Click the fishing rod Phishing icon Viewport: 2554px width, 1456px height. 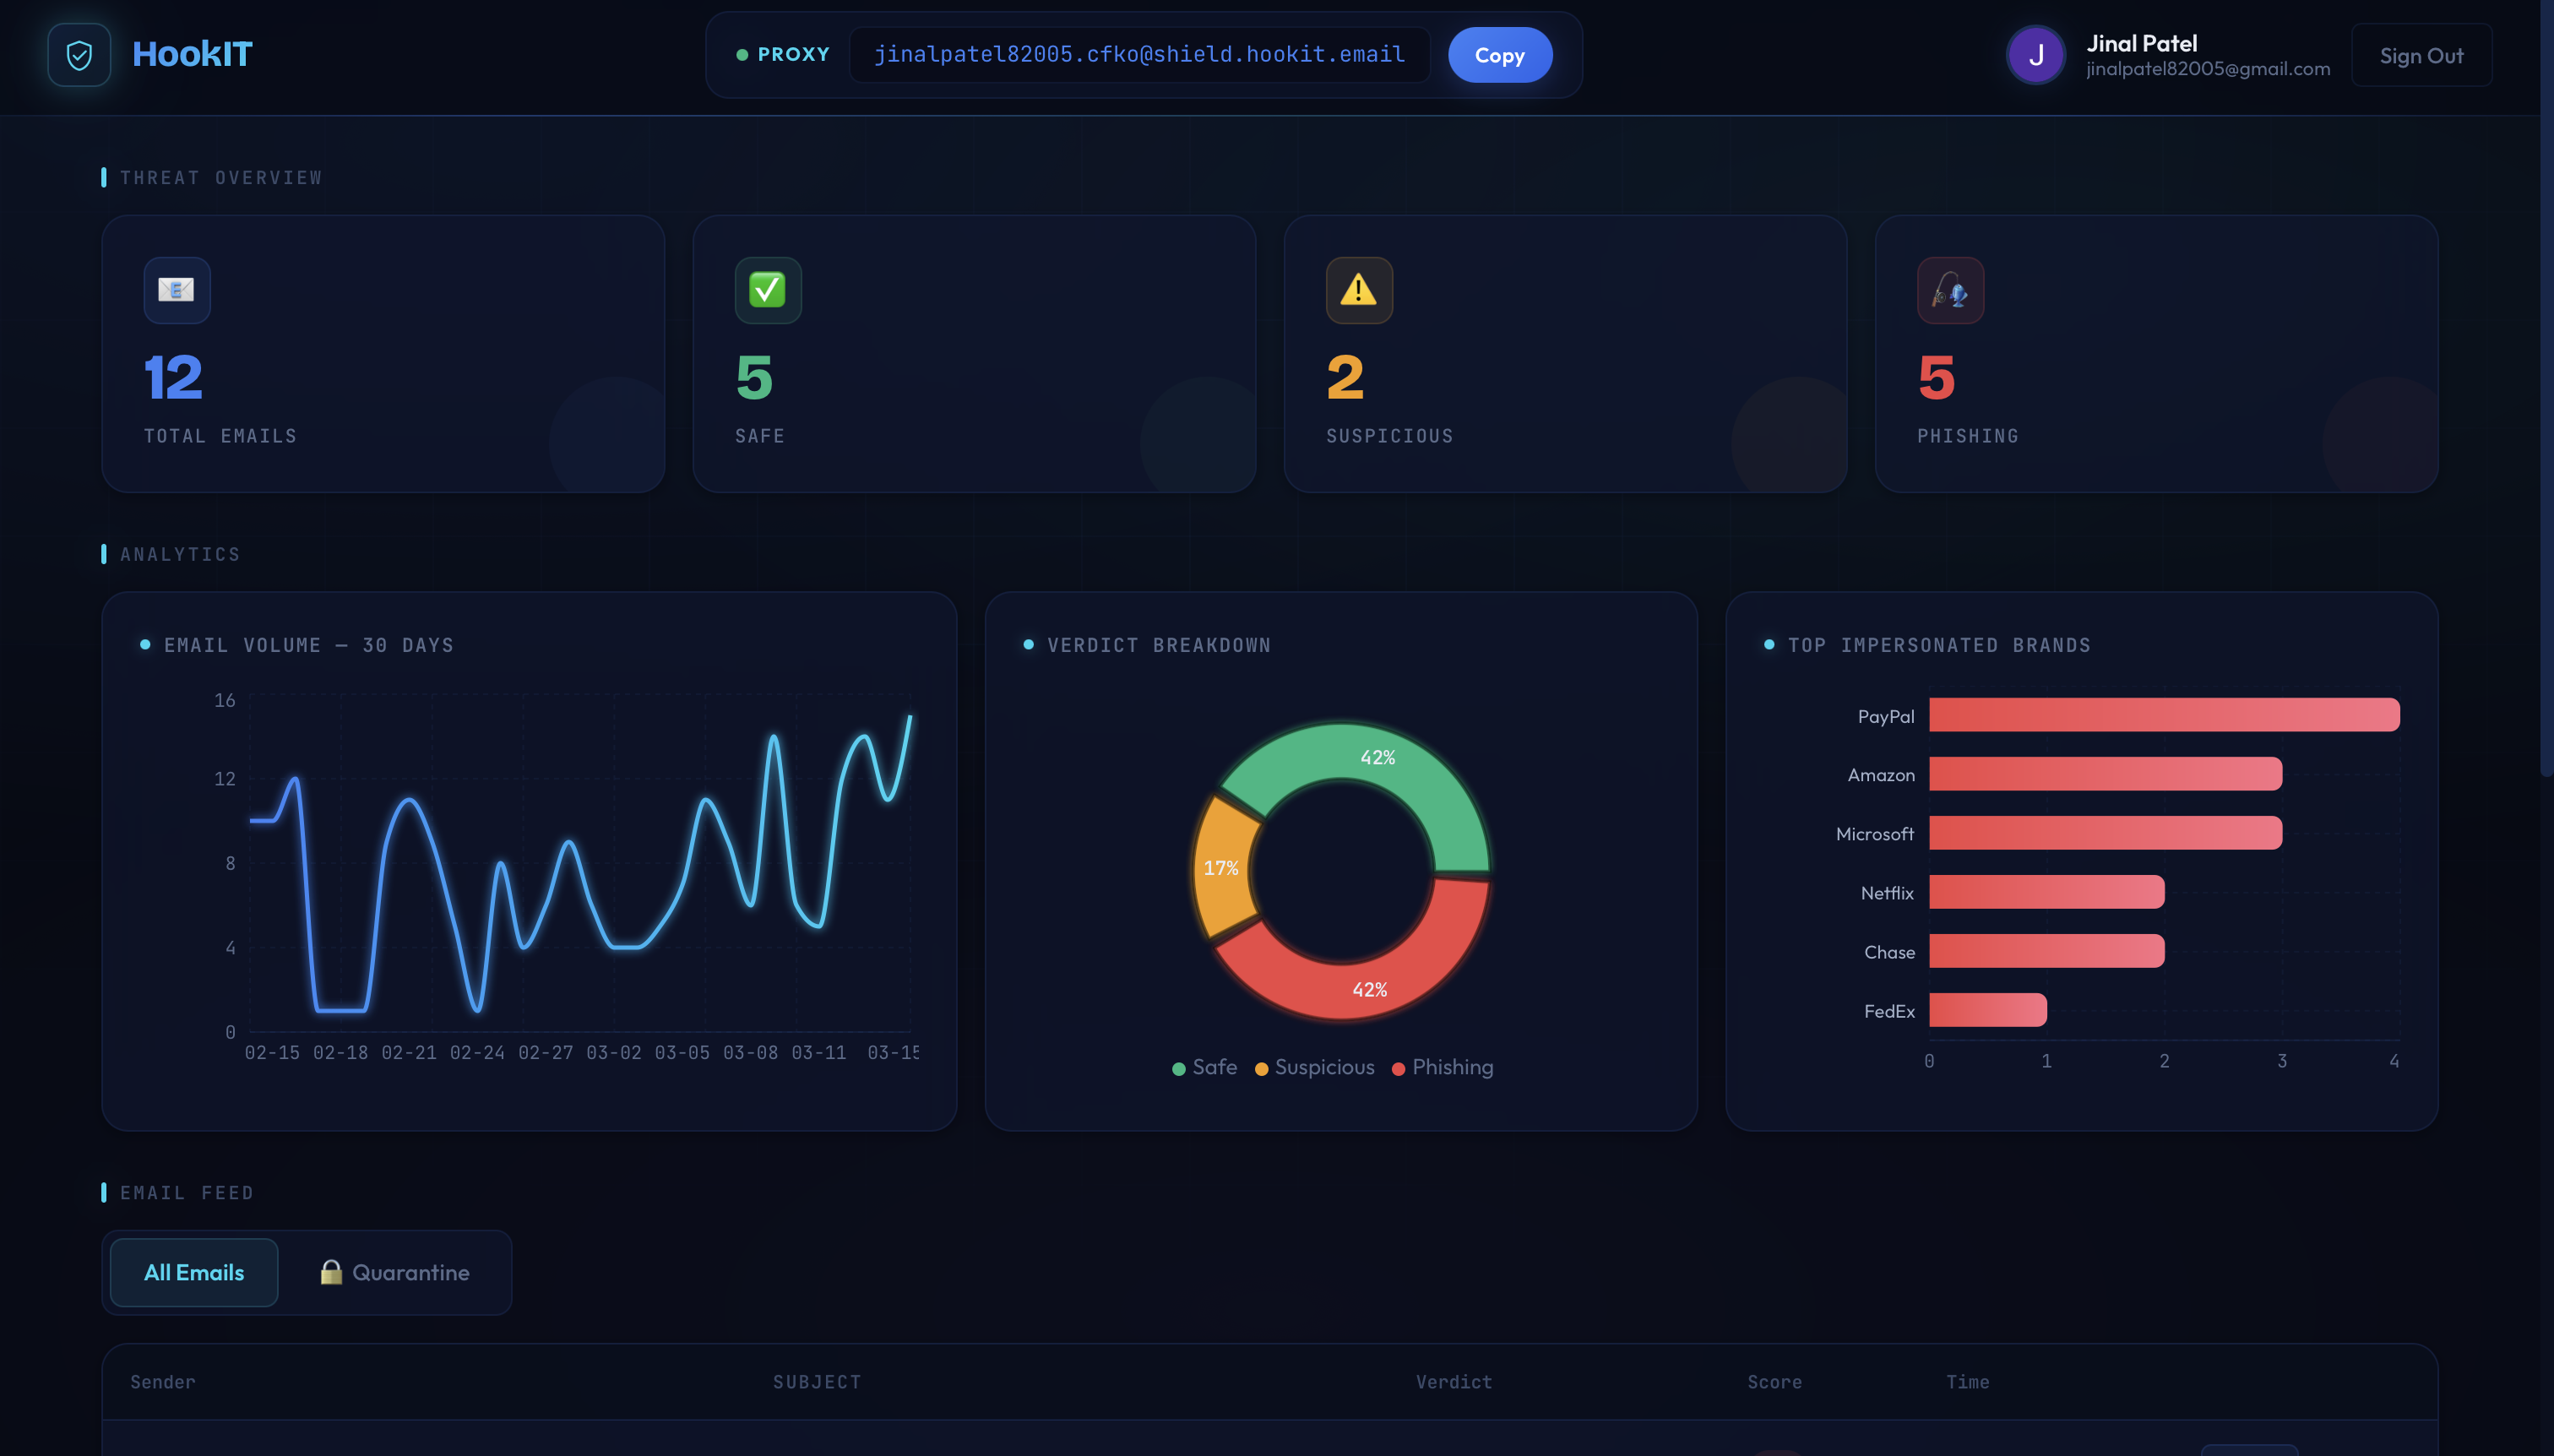point(1950,290)
